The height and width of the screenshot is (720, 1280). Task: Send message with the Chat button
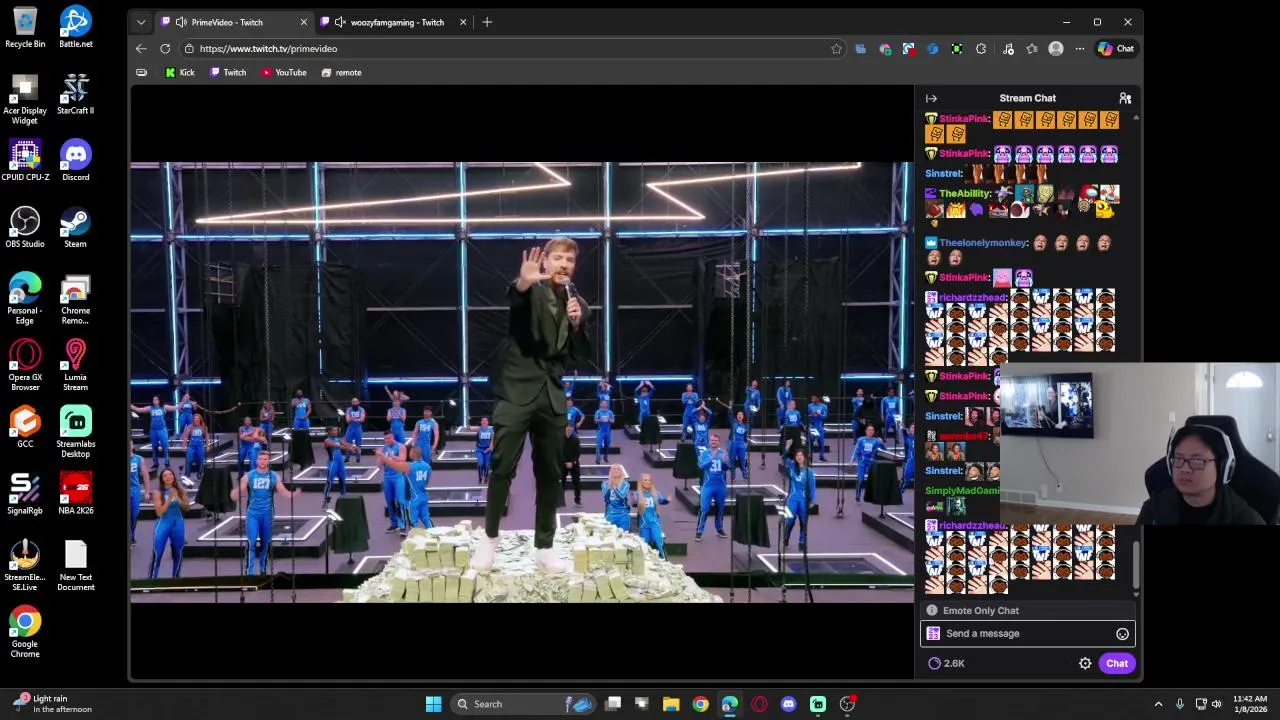pos(1117,663)
